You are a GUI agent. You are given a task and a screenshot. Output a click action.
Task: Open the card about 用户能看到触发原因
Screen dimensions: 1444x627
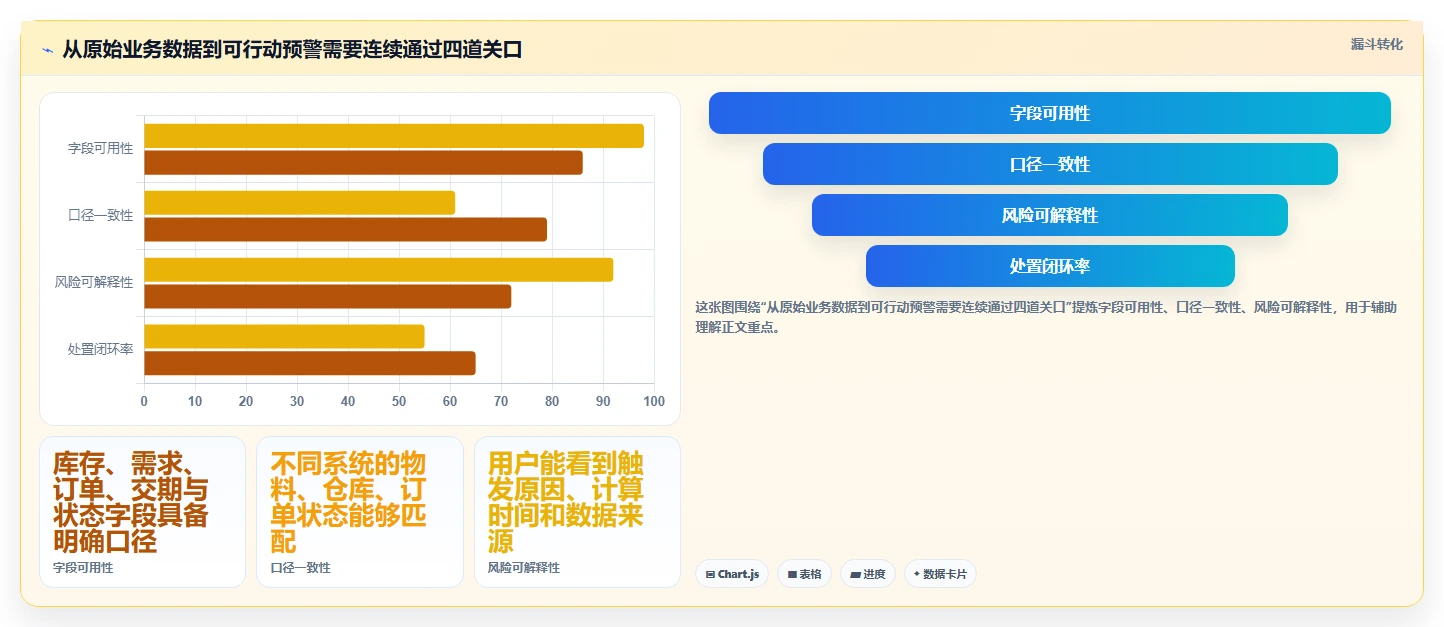pyautogui.click(x=577, y=512)
